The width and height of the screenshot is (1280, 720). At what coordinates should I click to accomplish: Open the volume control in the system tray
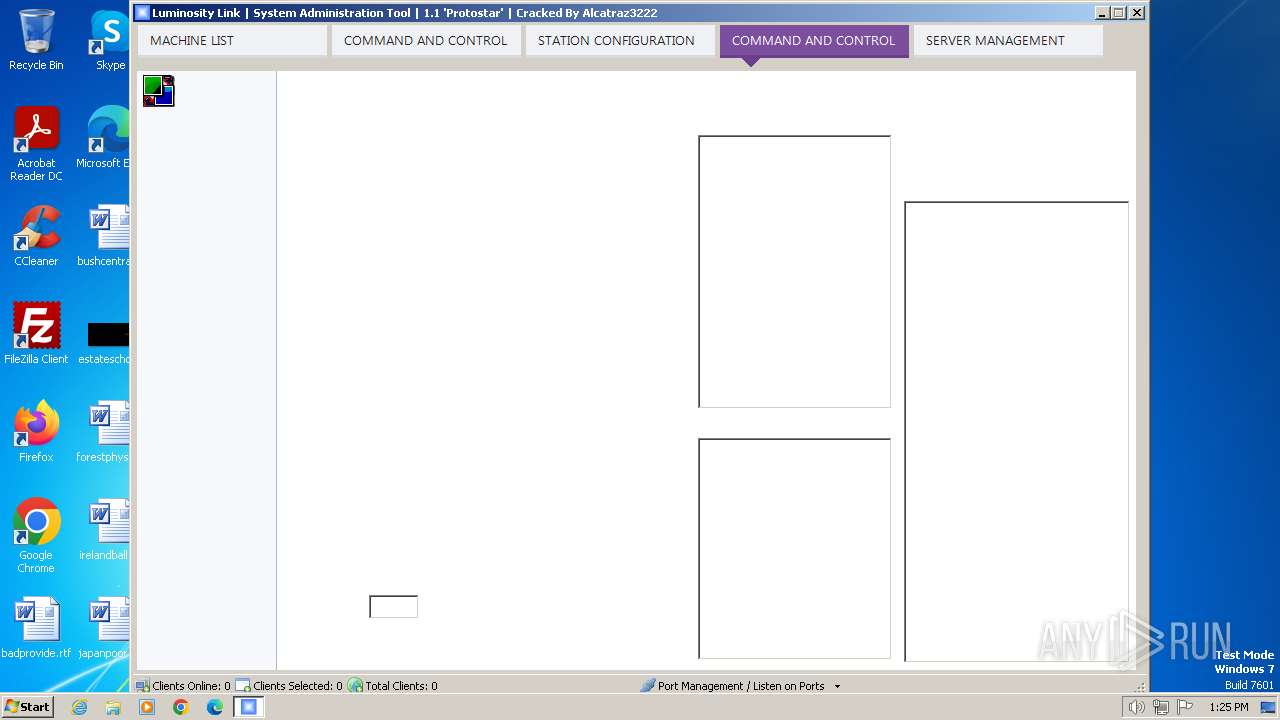[1136, 707]
